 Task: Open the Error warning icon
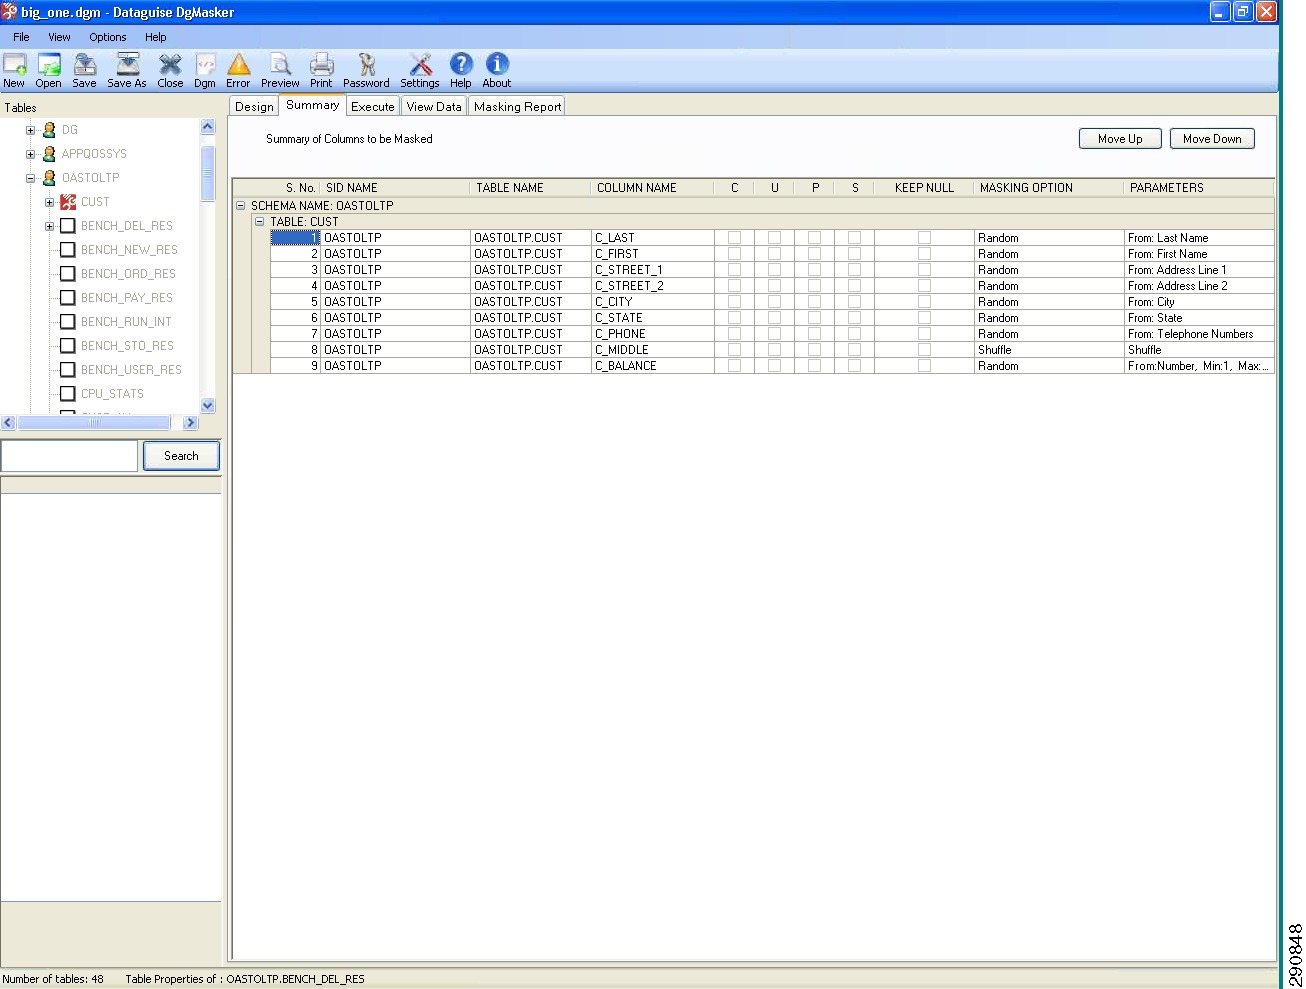click(x=238, y=70)
